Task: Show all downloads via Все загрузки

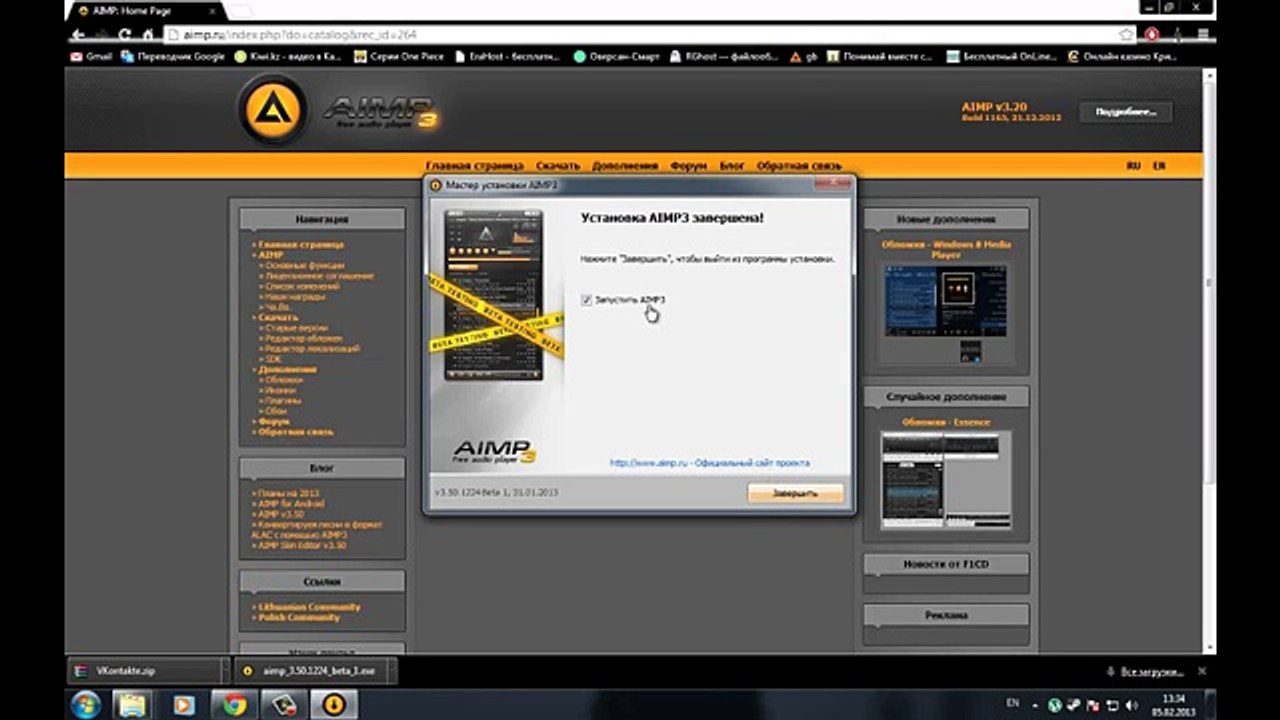Action: tap(1146, 672)
